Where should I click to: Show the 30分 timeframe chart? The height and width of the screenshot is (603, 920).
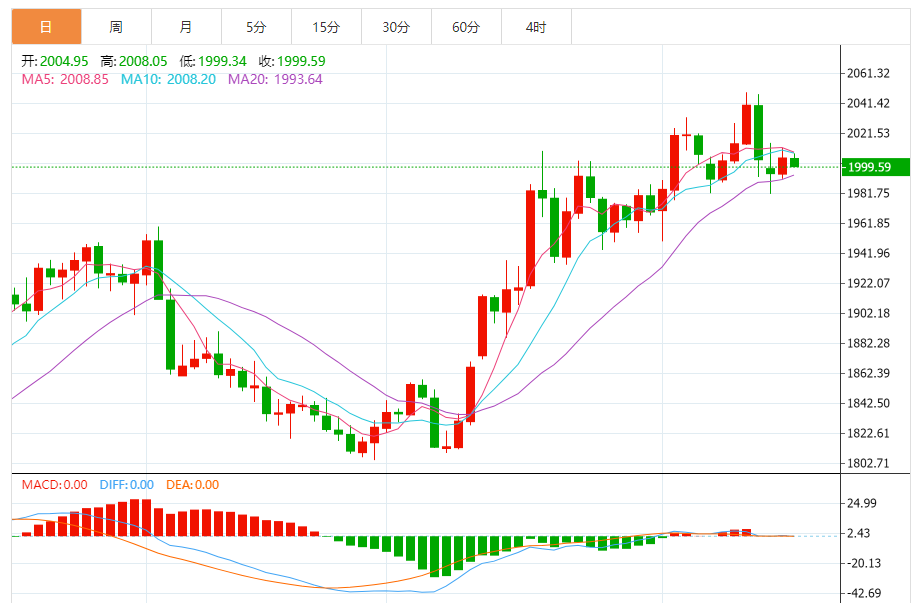396,27
